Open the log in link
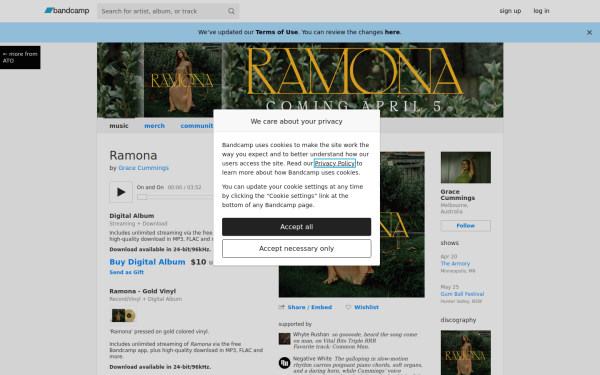Image resolution: width=600 pixels, height=375 pixels. [541, 11]
